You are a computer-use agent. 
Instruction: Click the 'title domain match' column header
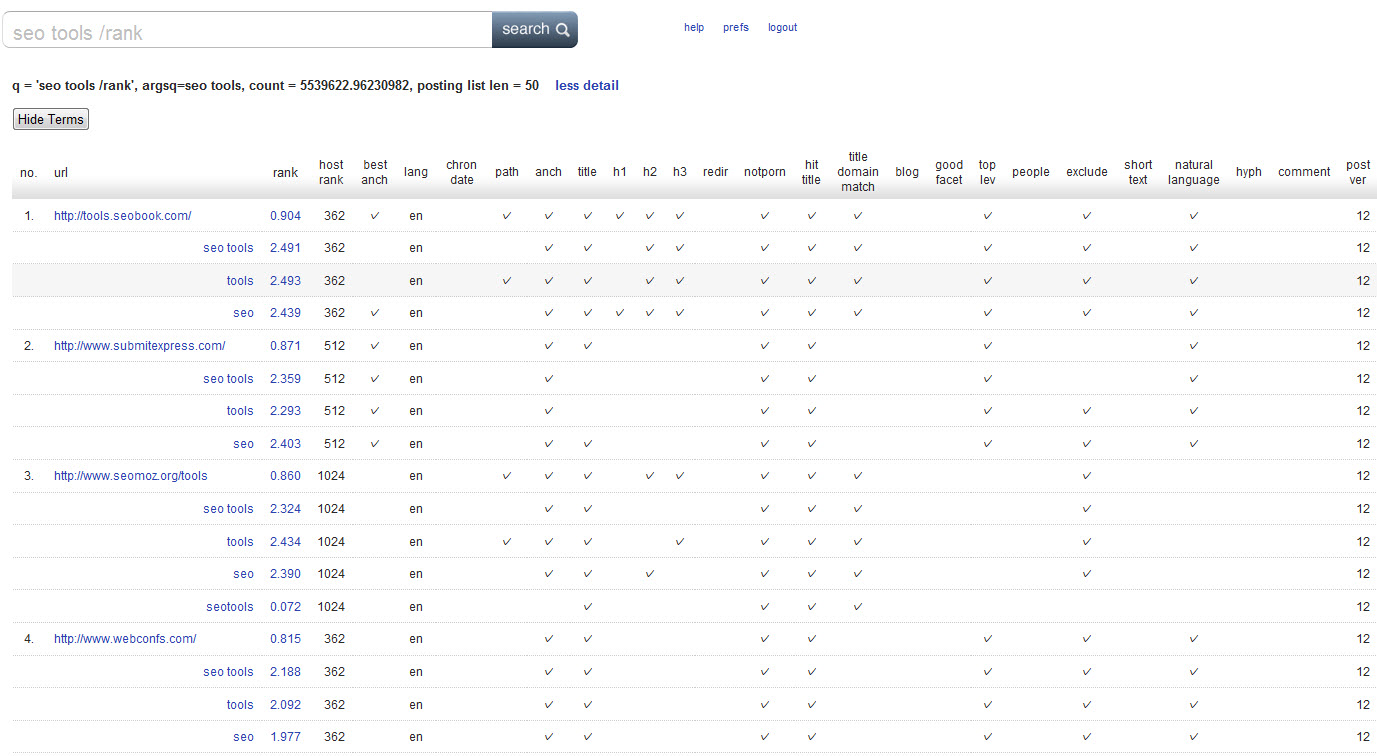coord(858,172)
